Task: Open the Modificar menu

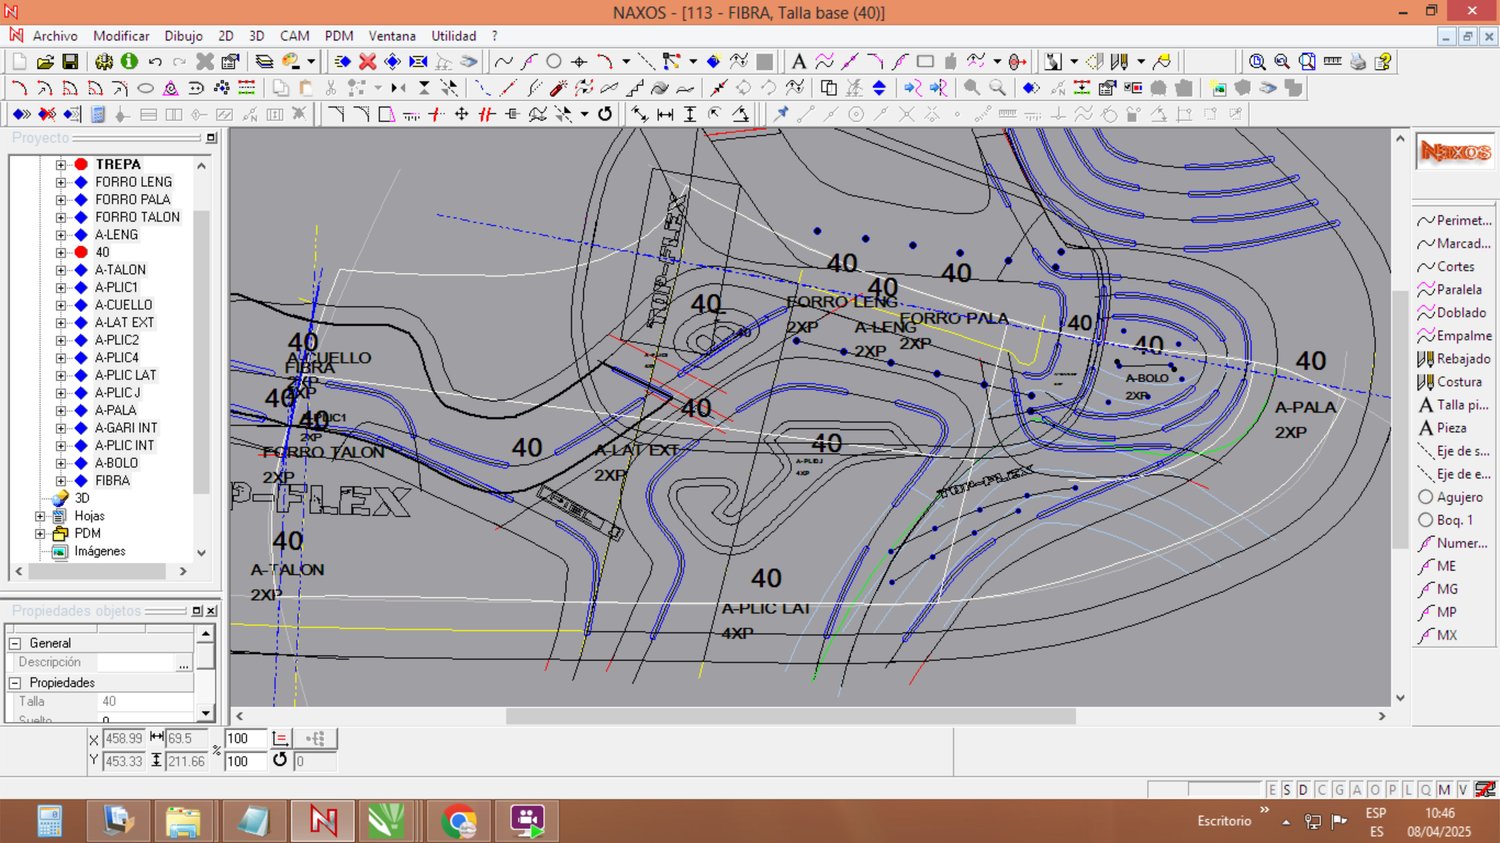Action: pos(121,36)
